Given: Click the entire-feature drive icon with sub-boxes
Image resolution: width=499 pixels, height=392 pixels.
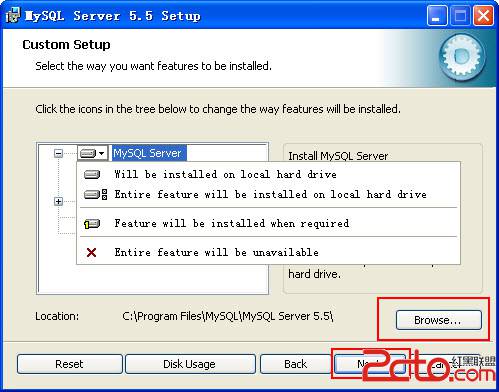Looking at the screenshot, I should click(x=96, y=194).
